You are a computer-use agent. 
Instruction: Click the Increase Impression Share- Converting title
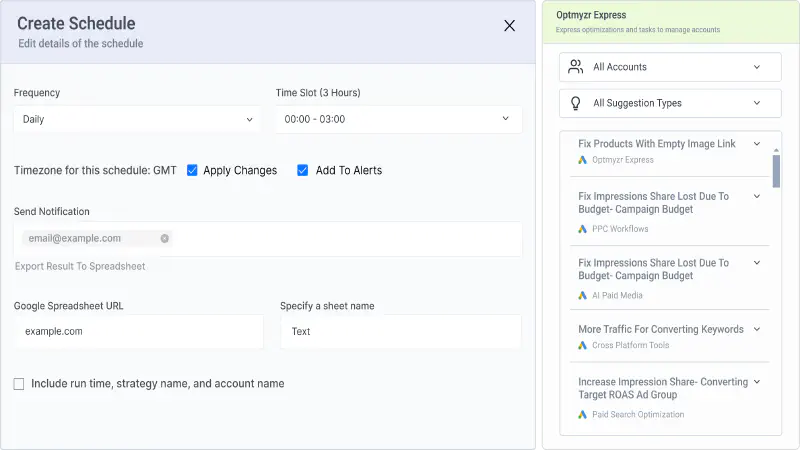pyautogui.click(x=663, y=388)
